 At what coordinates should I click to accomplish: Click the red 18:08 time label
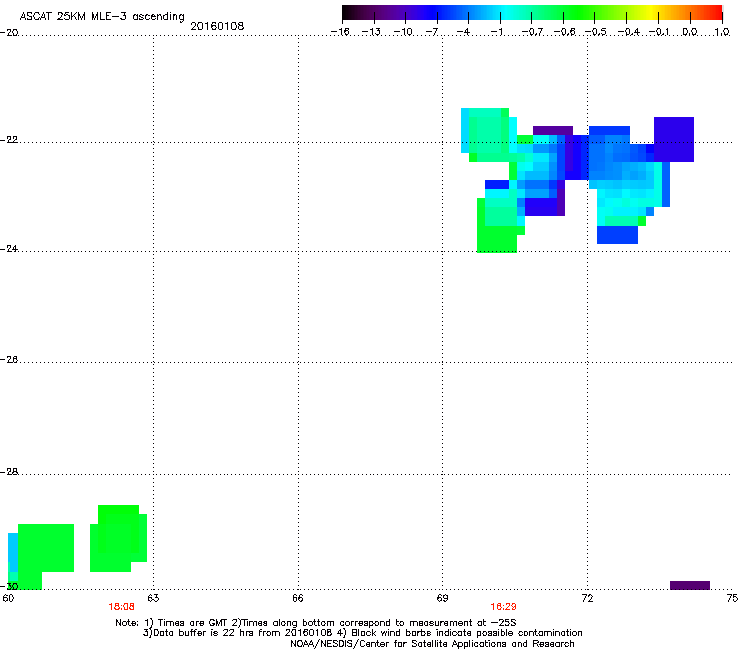[x=121, y=607]
